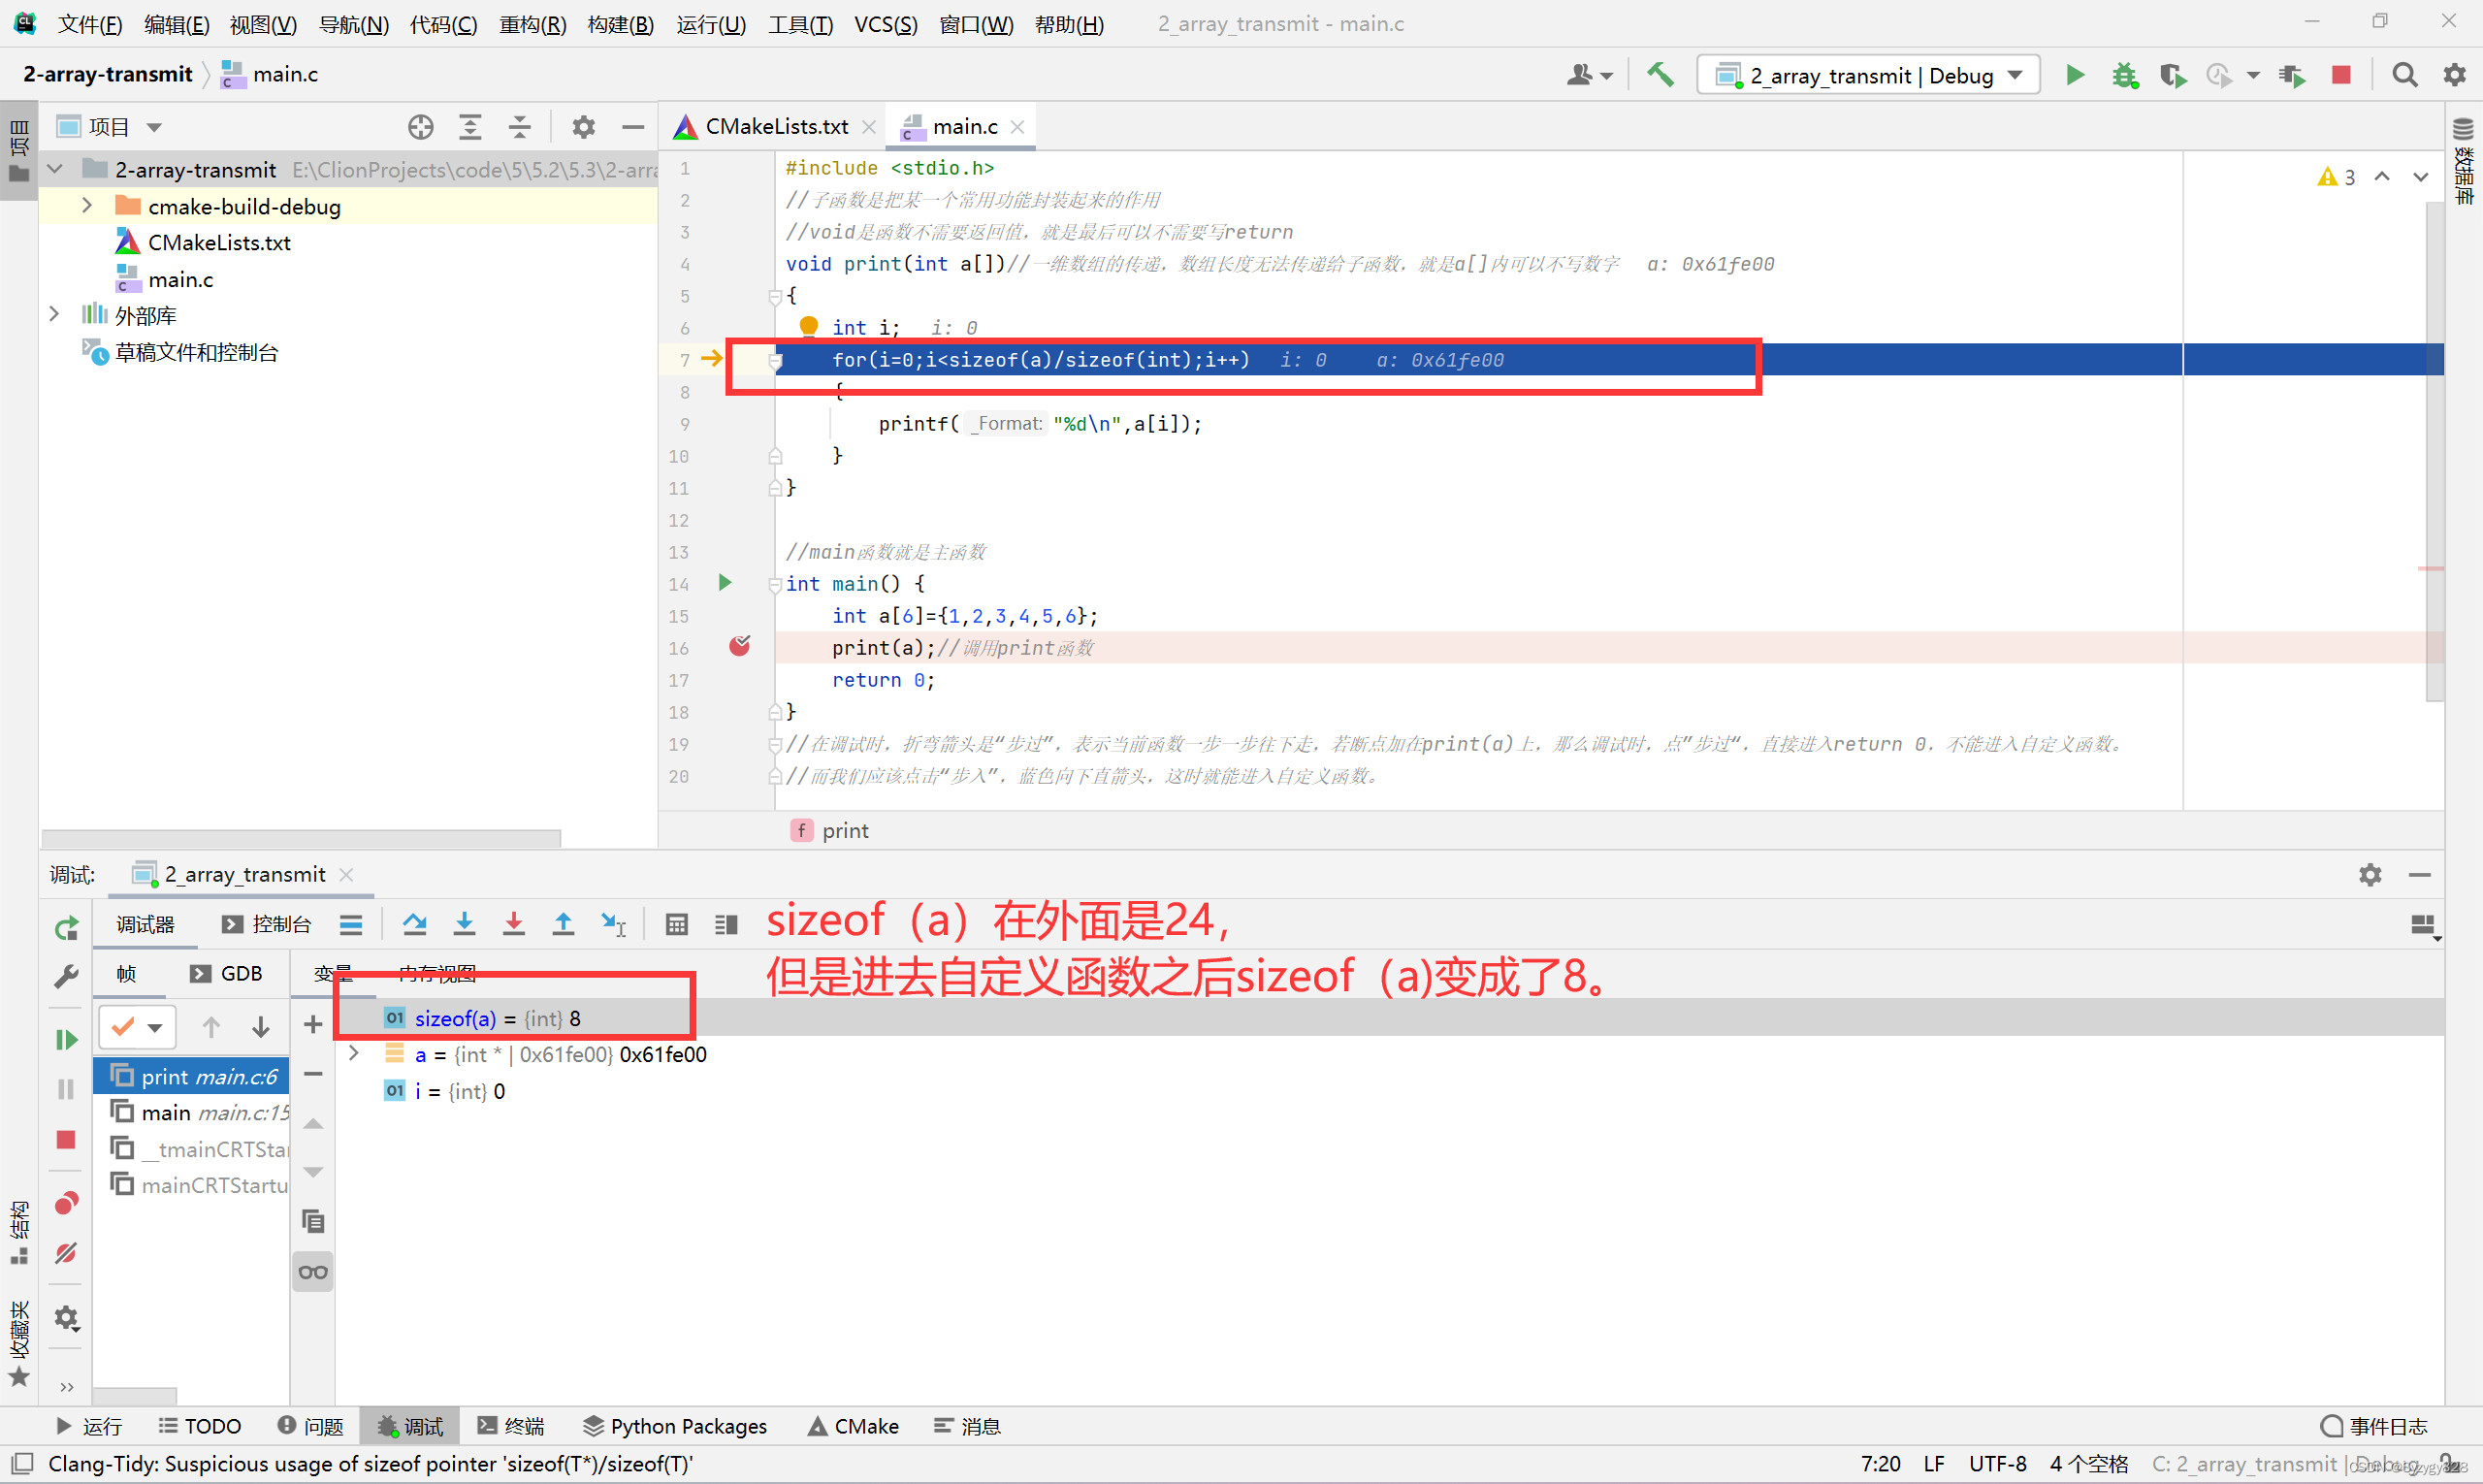
Task: Click the Step Out debugger icon
Action: pos(564,924)
